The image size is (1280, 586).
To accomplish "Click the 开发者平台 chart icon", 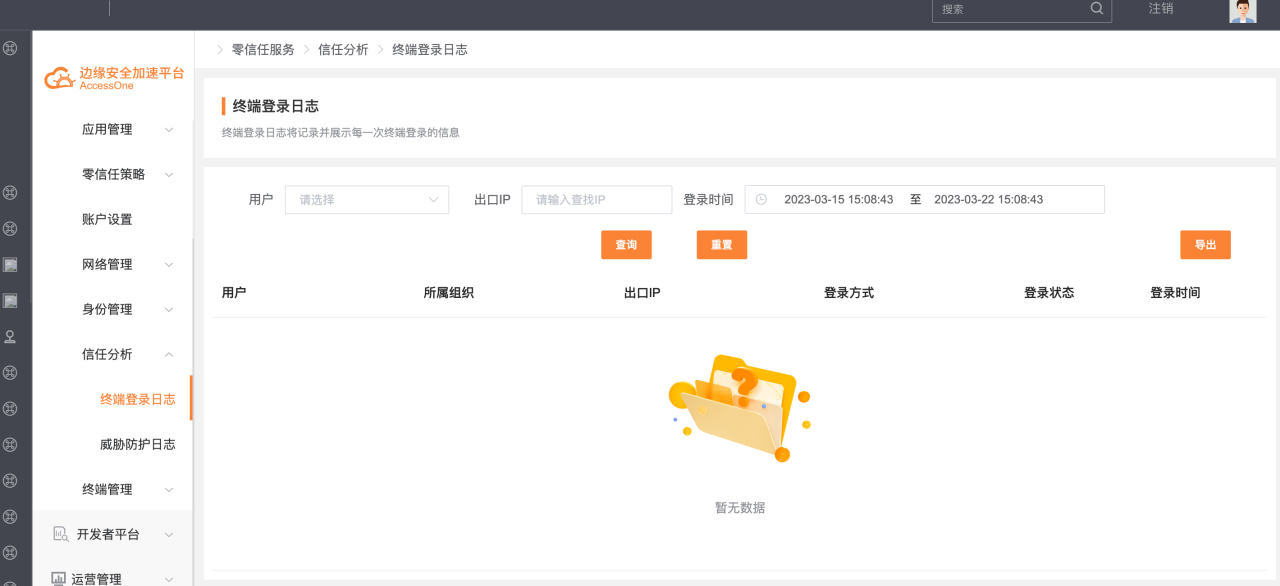I will click(60, 534).
